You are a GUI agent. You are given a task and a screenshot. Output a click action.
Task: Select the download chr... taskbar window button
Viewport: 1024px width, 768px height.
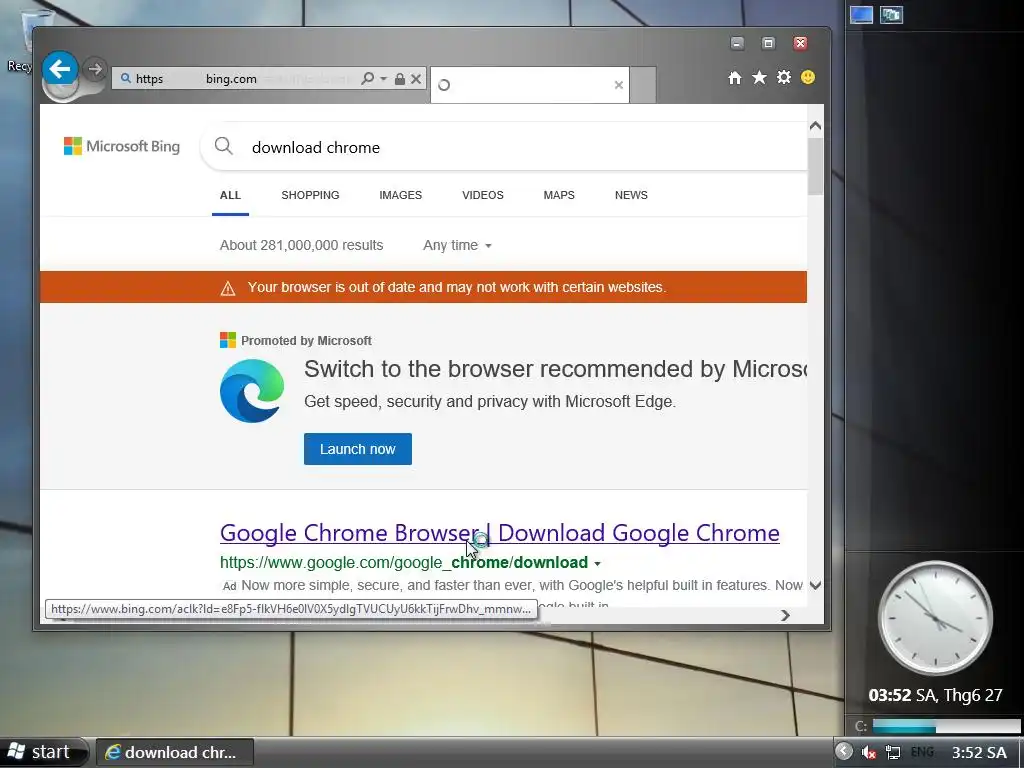coord(174,752)
